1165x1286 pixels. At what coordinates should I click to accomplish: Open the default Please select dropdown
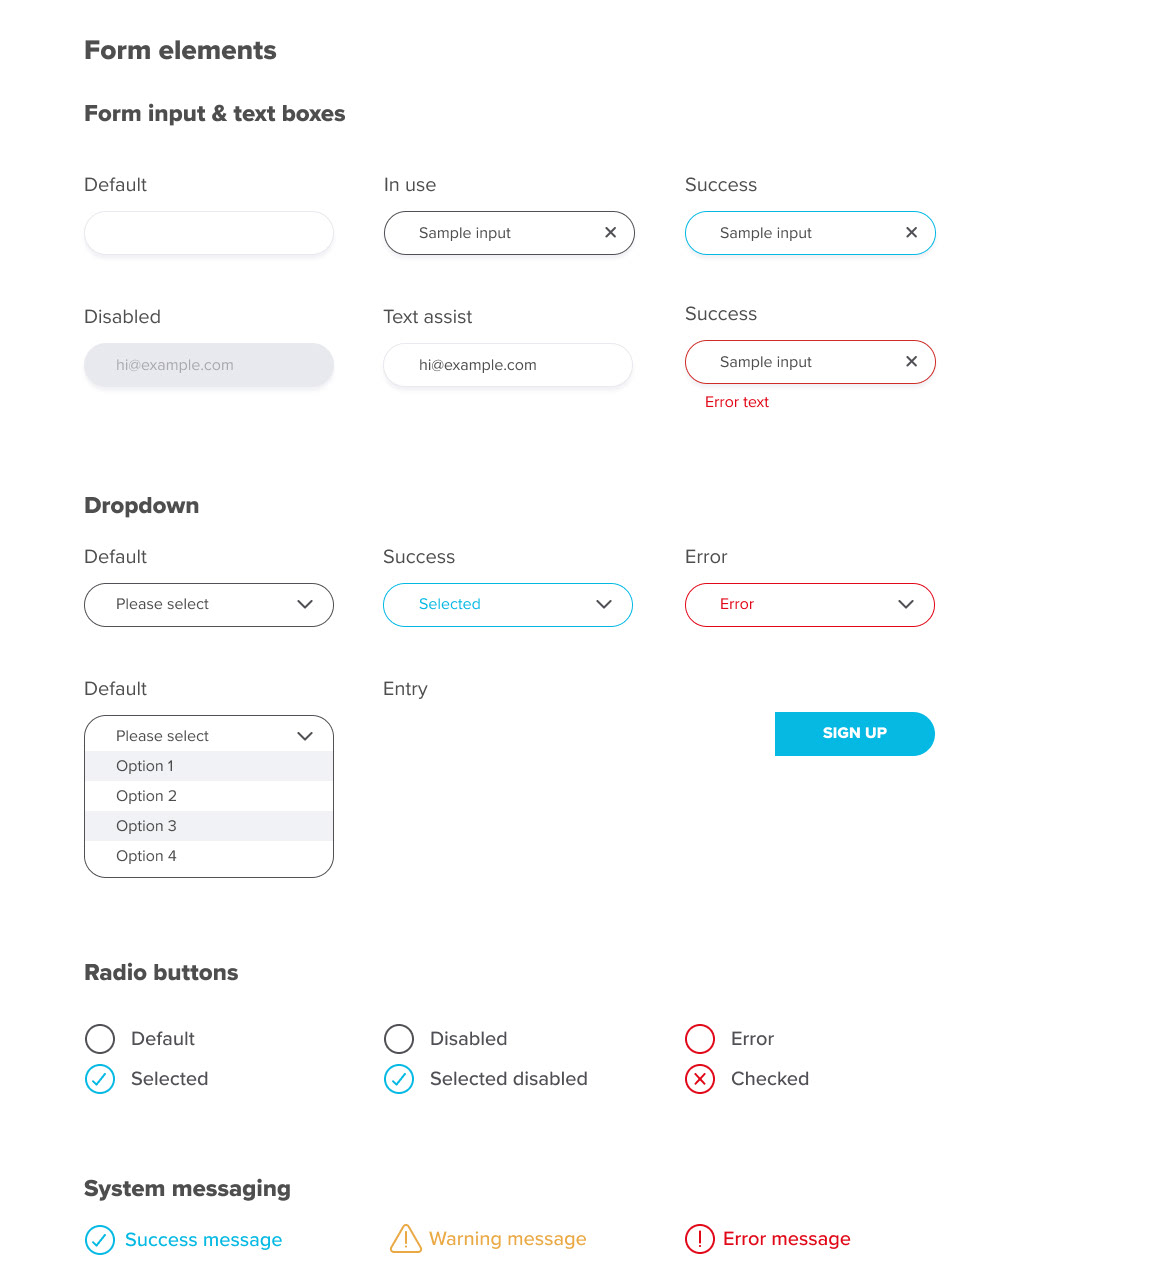(209, 605)
